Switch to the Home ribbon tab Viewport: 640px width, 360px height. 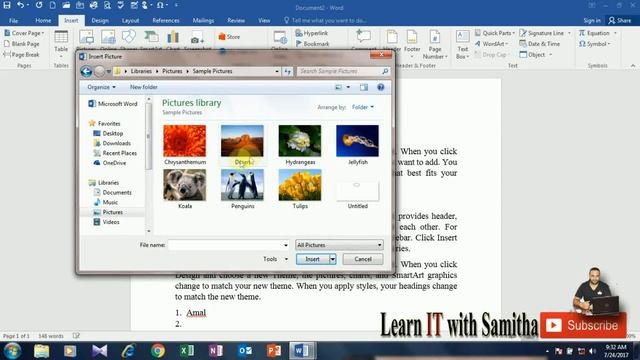point(43,20)
